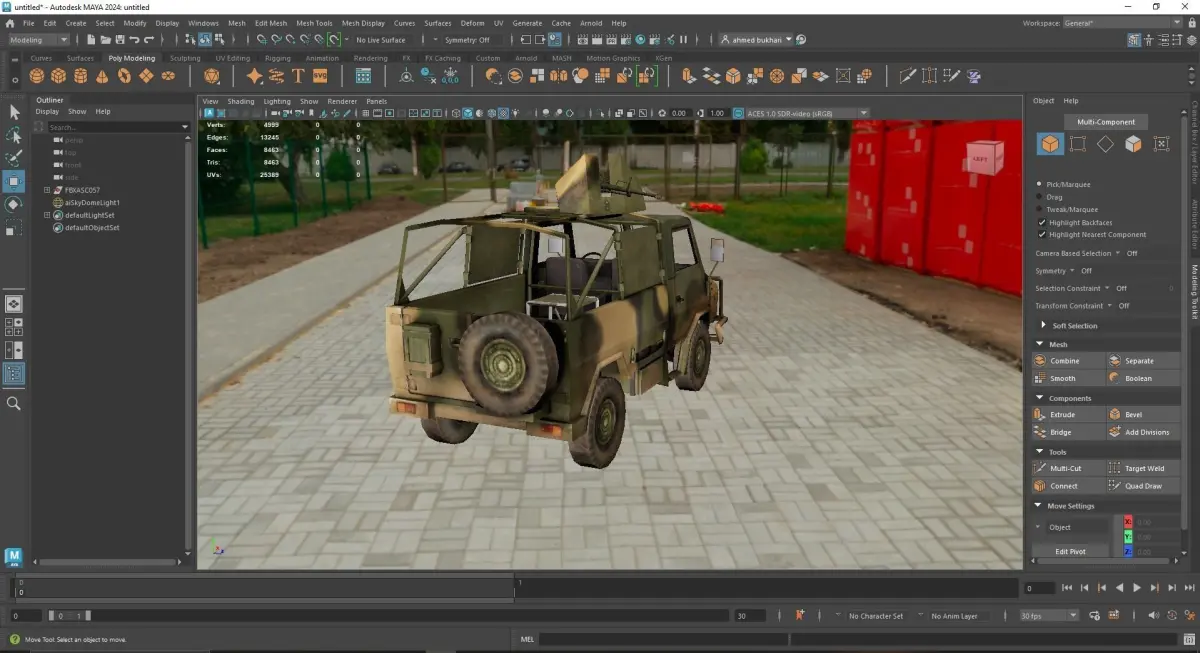Image resolution: width=1200 pixels, height=653 pixels.
Task: Click the polygon Type text tool icon
Action: 298,76
